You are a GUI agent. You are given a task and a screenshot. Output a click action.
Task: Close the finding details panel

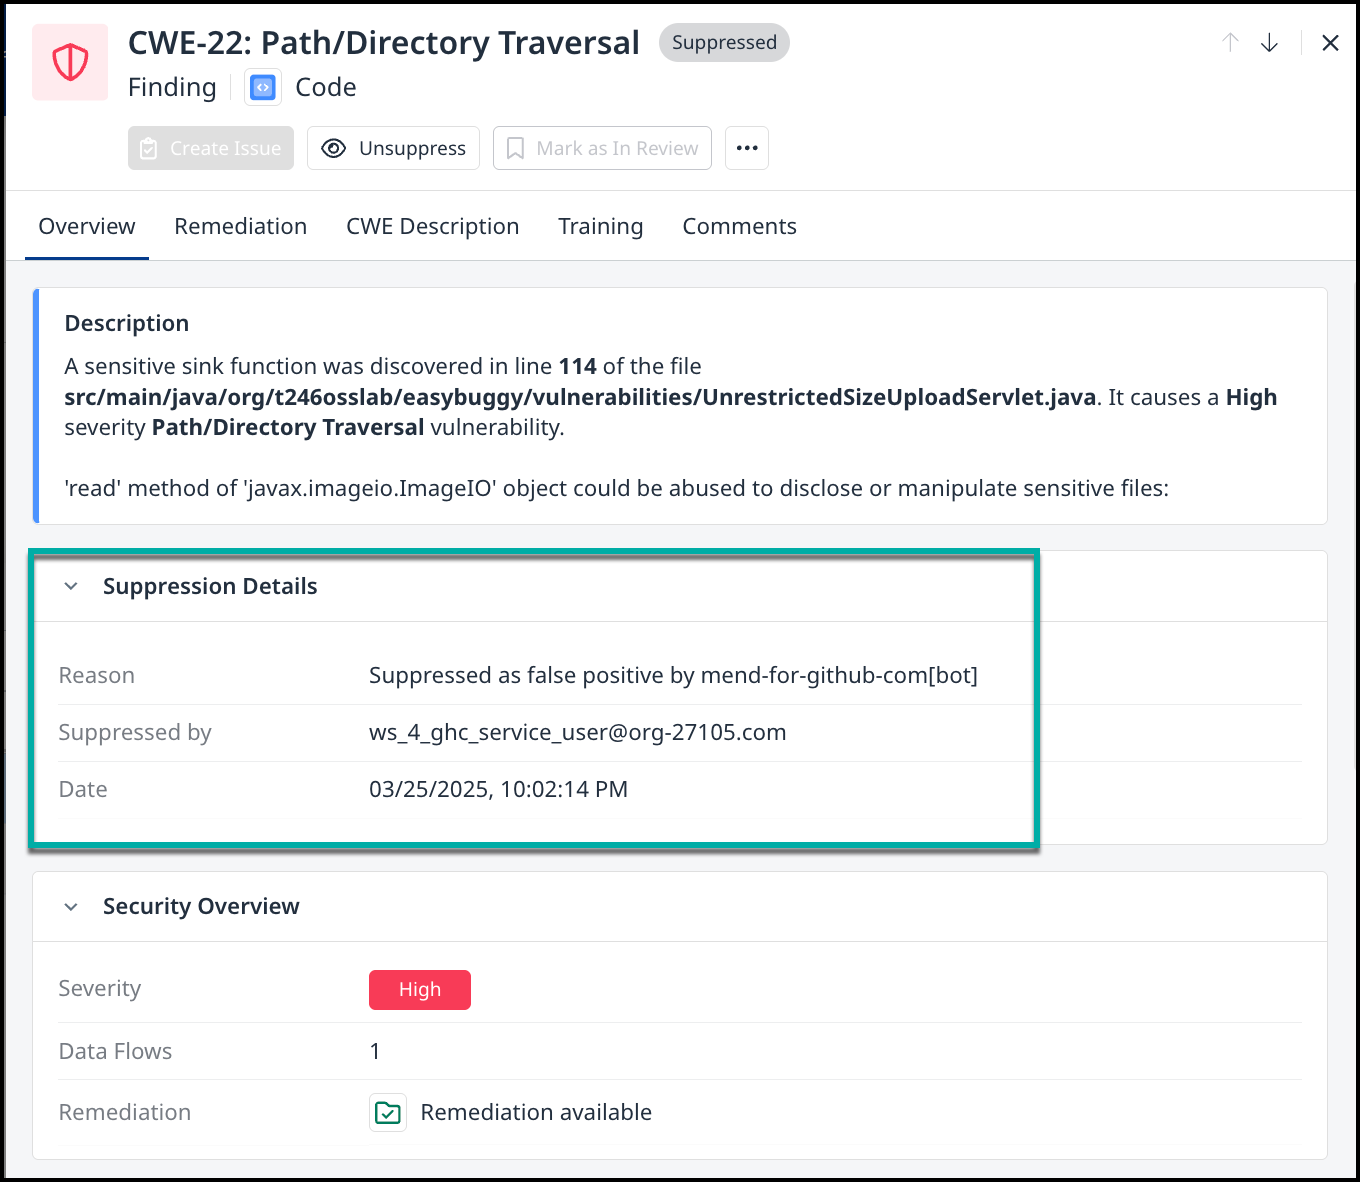click(1330, 42)
